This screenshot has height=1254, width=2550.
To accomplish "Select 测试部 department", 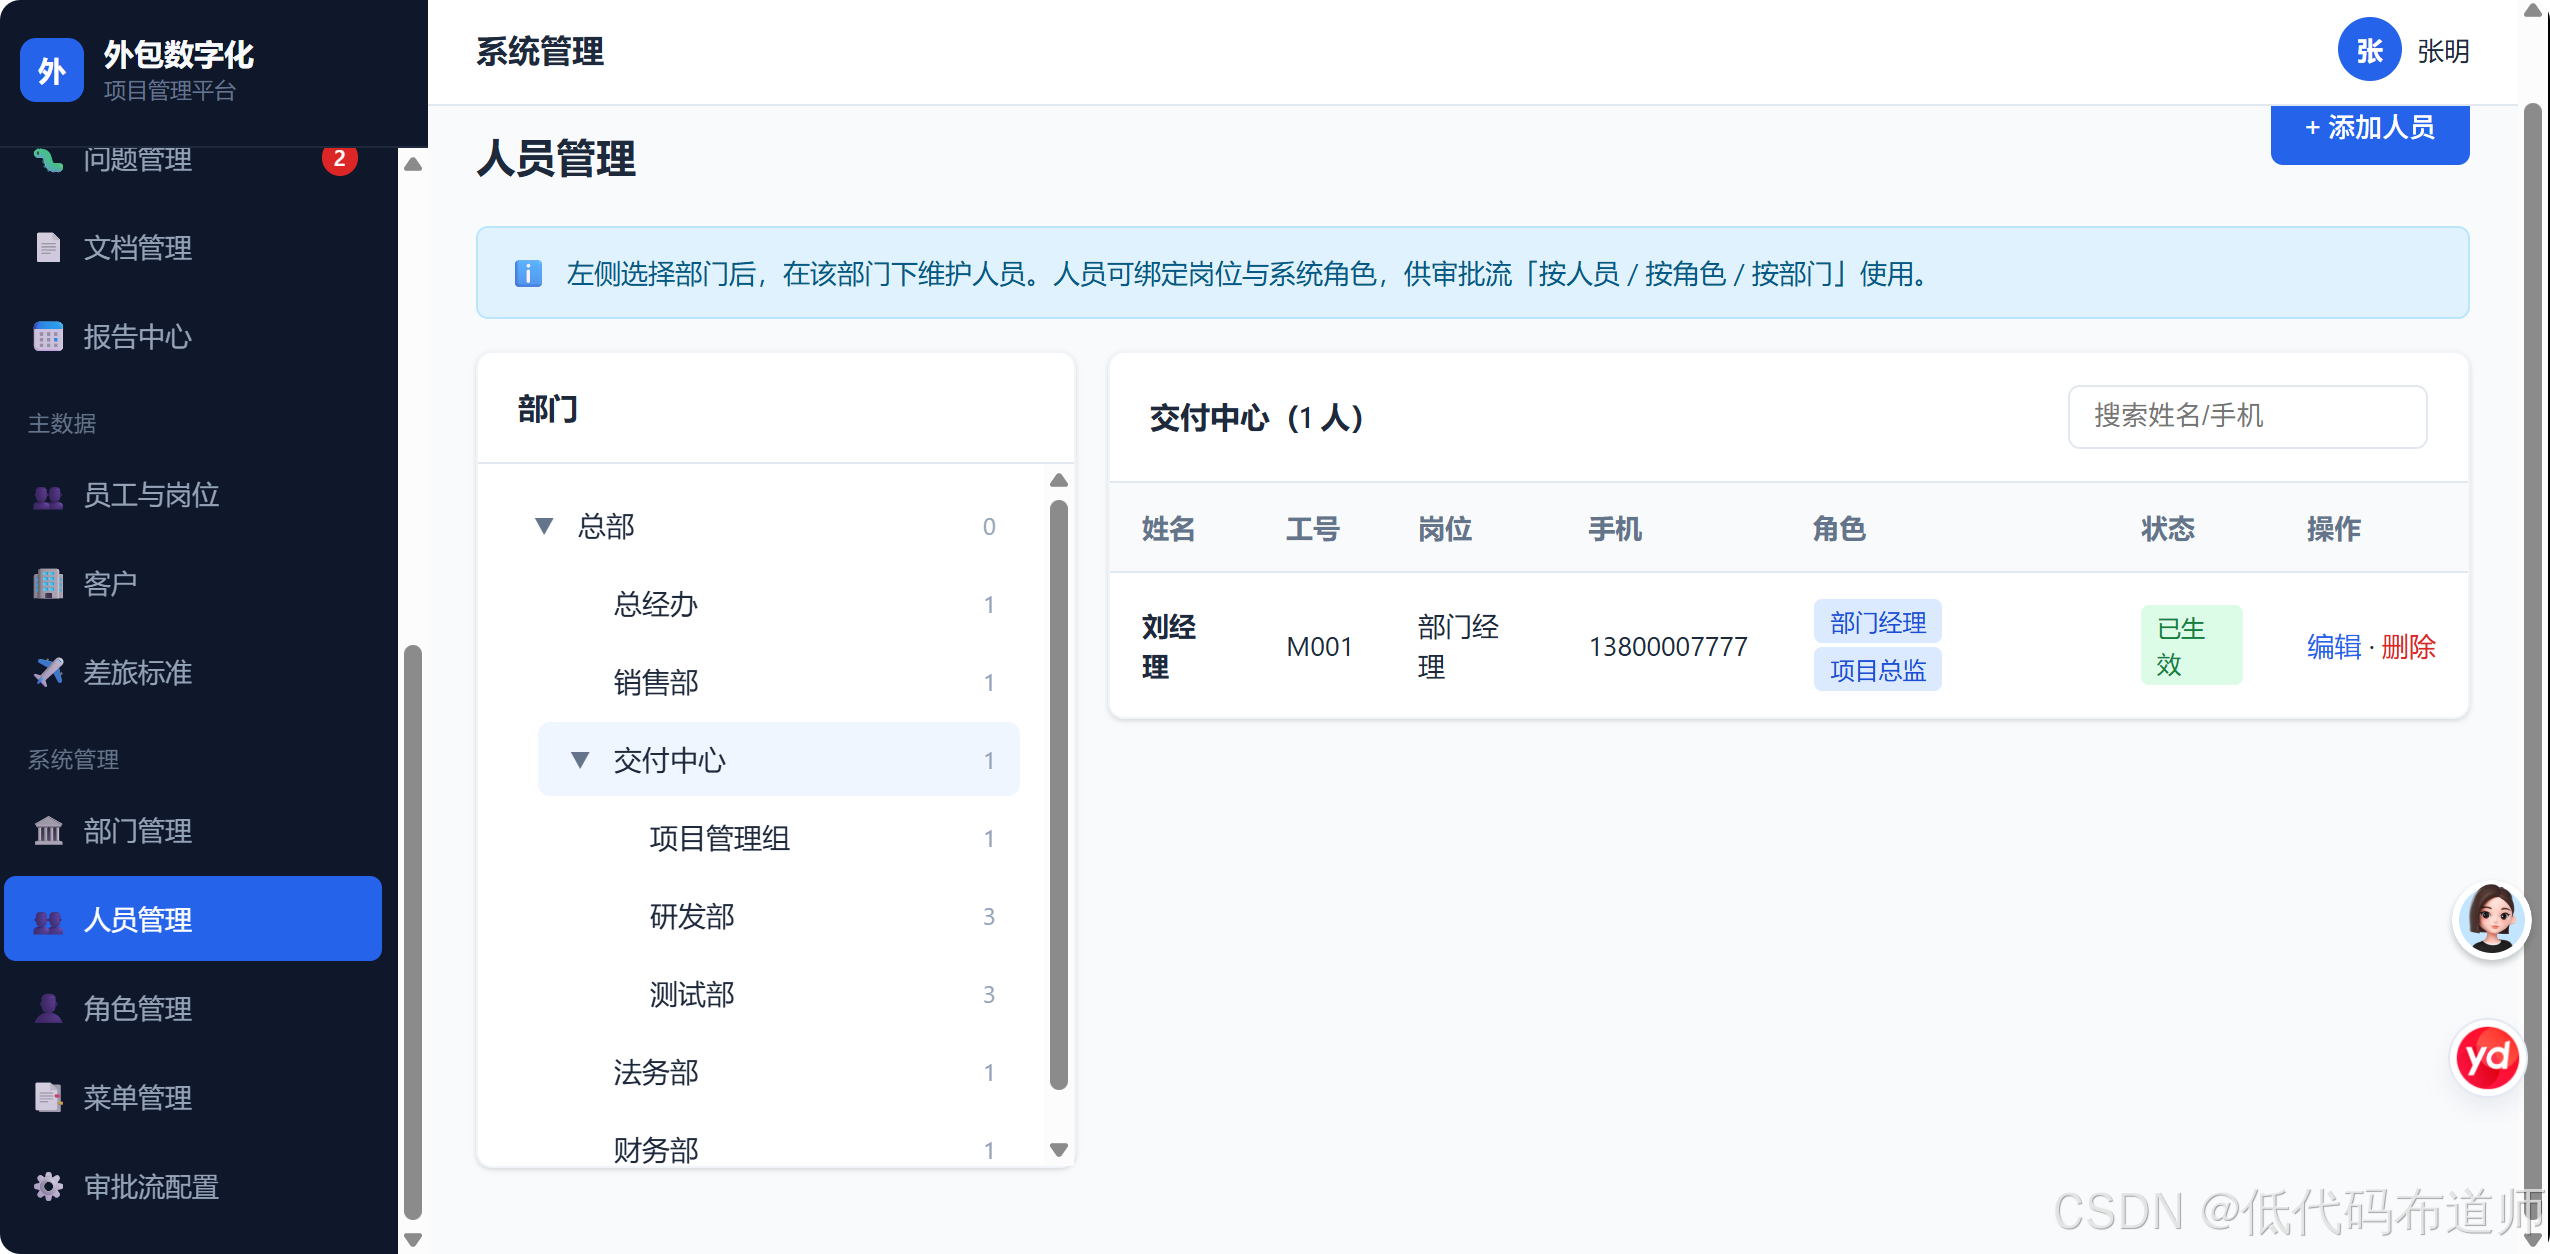I will point(797,994).
